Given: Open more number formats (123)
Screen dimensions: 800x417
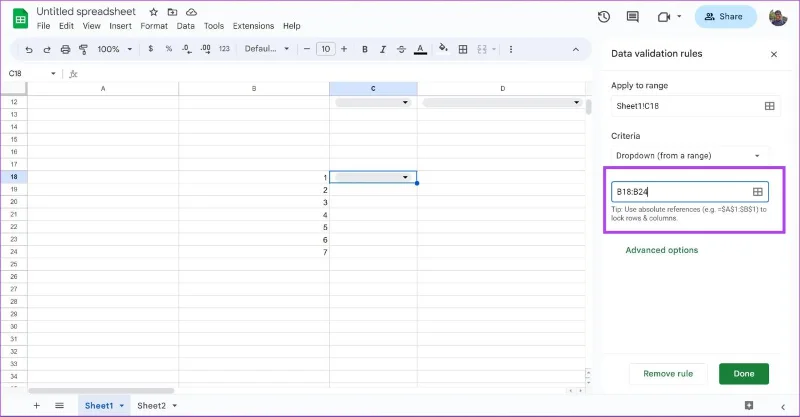Looking at the screenshot, I should (x=224, y=49).
